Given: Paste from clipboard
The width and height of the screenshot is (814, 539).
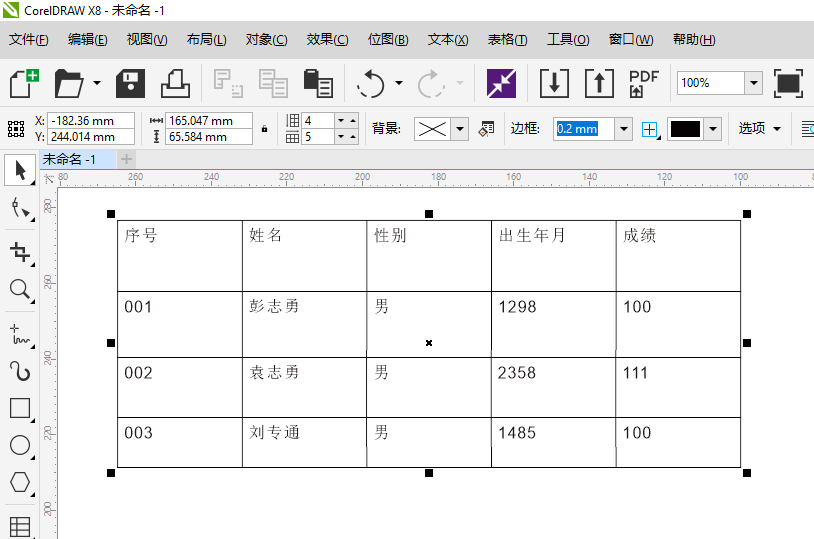Looking at the screenshot, I should 318,83.
